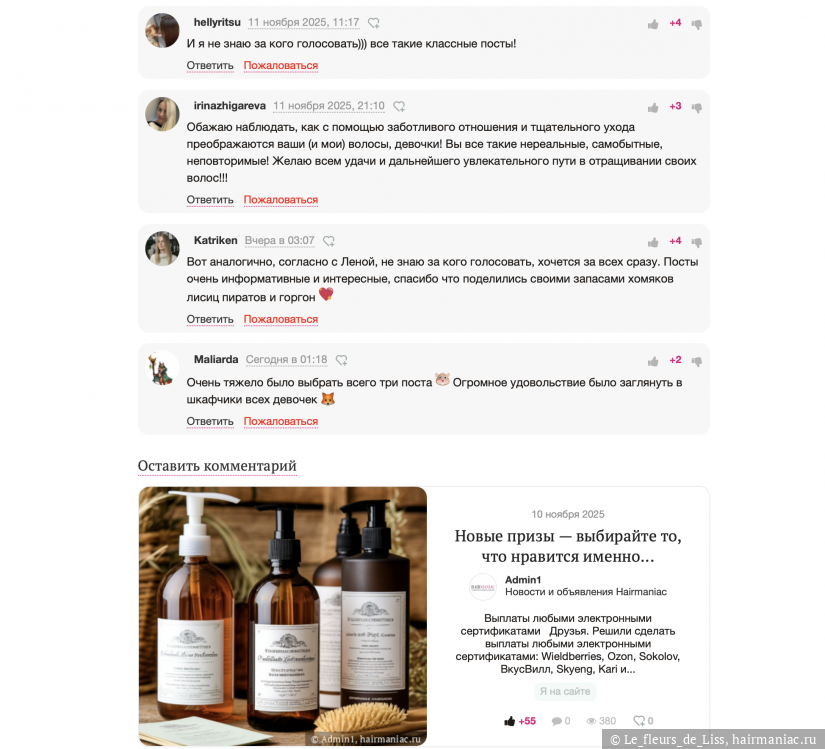This screenshot has width=825, height=749.
Task: Click the +55 thumbs up on news post
Action: pos(520,721)
